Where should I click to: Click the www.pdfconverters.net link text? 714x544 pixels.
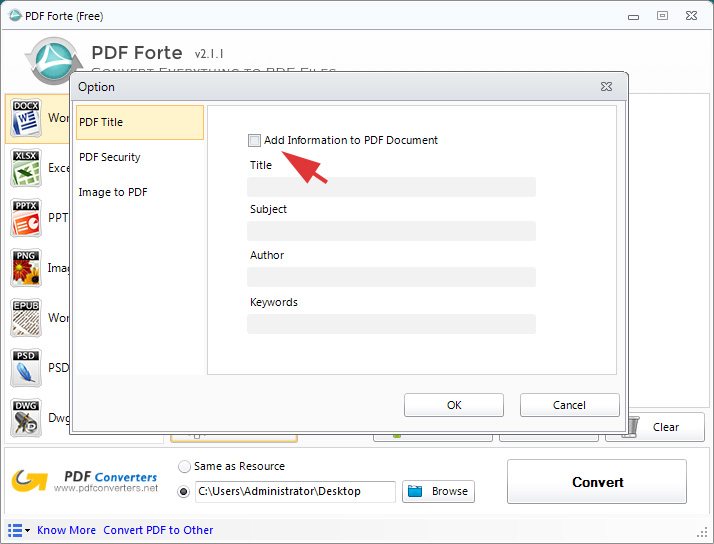pos(106,488)
